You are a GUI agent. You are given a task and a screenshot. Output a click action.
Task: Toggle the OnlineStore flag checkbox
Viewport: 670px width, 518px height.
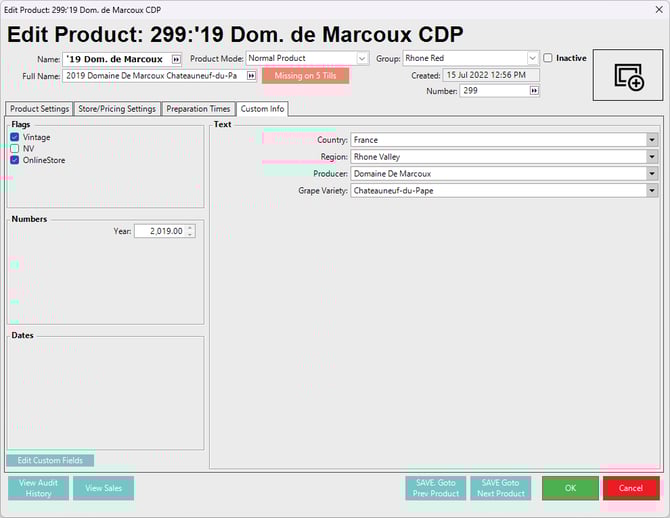(15, 160)
